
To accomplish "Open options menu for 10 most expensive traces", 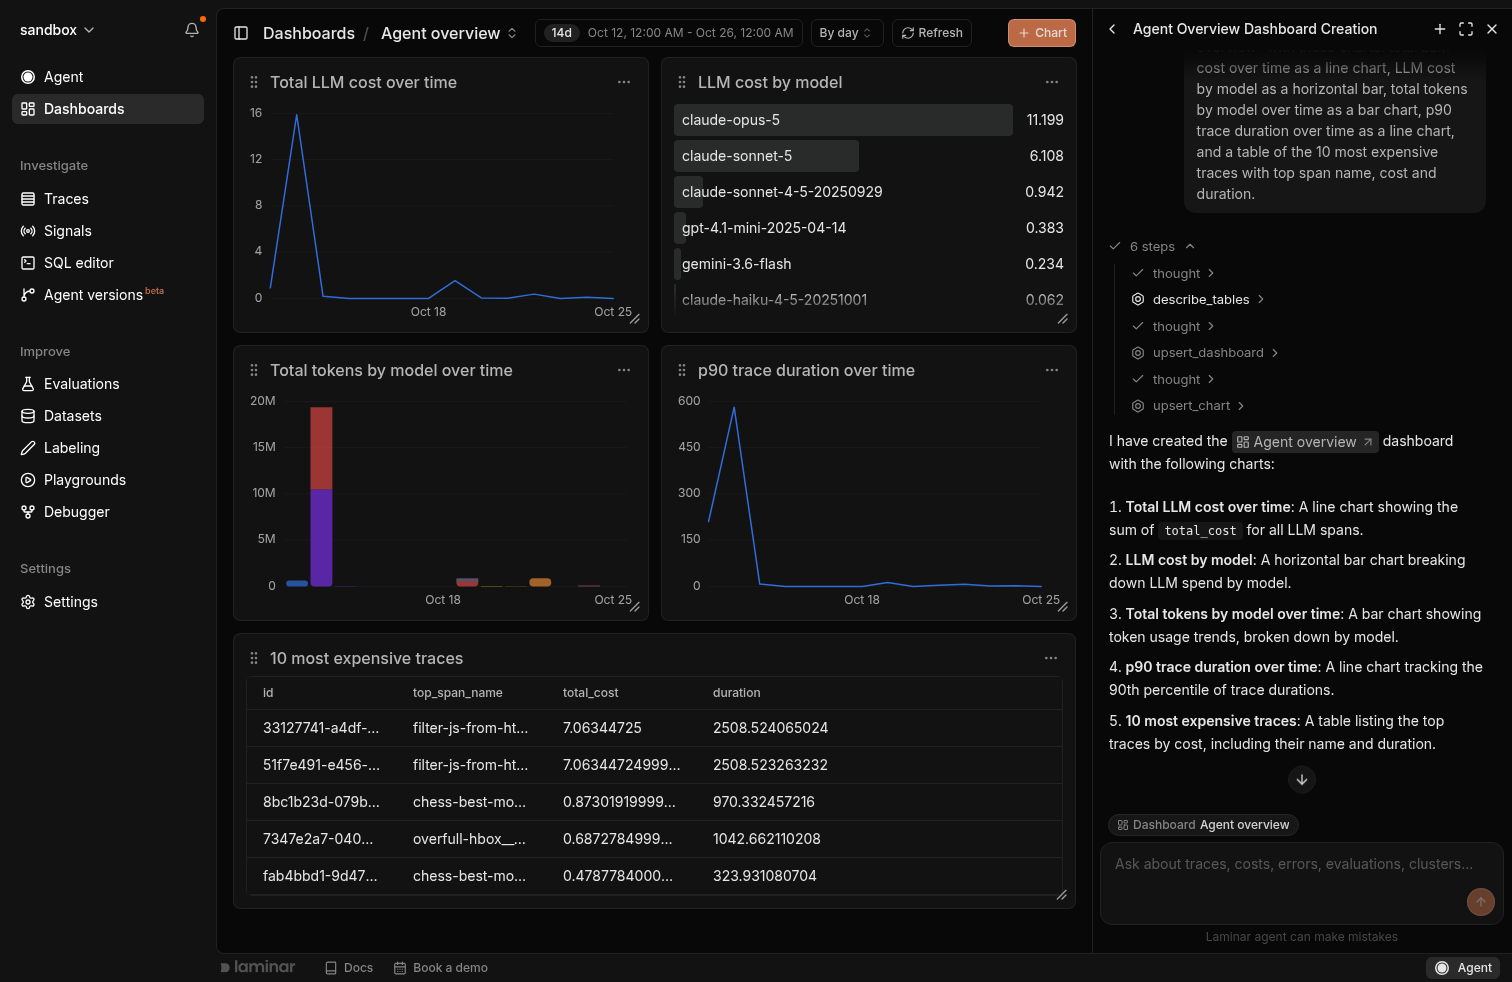I will click(x=1051, y=658).
